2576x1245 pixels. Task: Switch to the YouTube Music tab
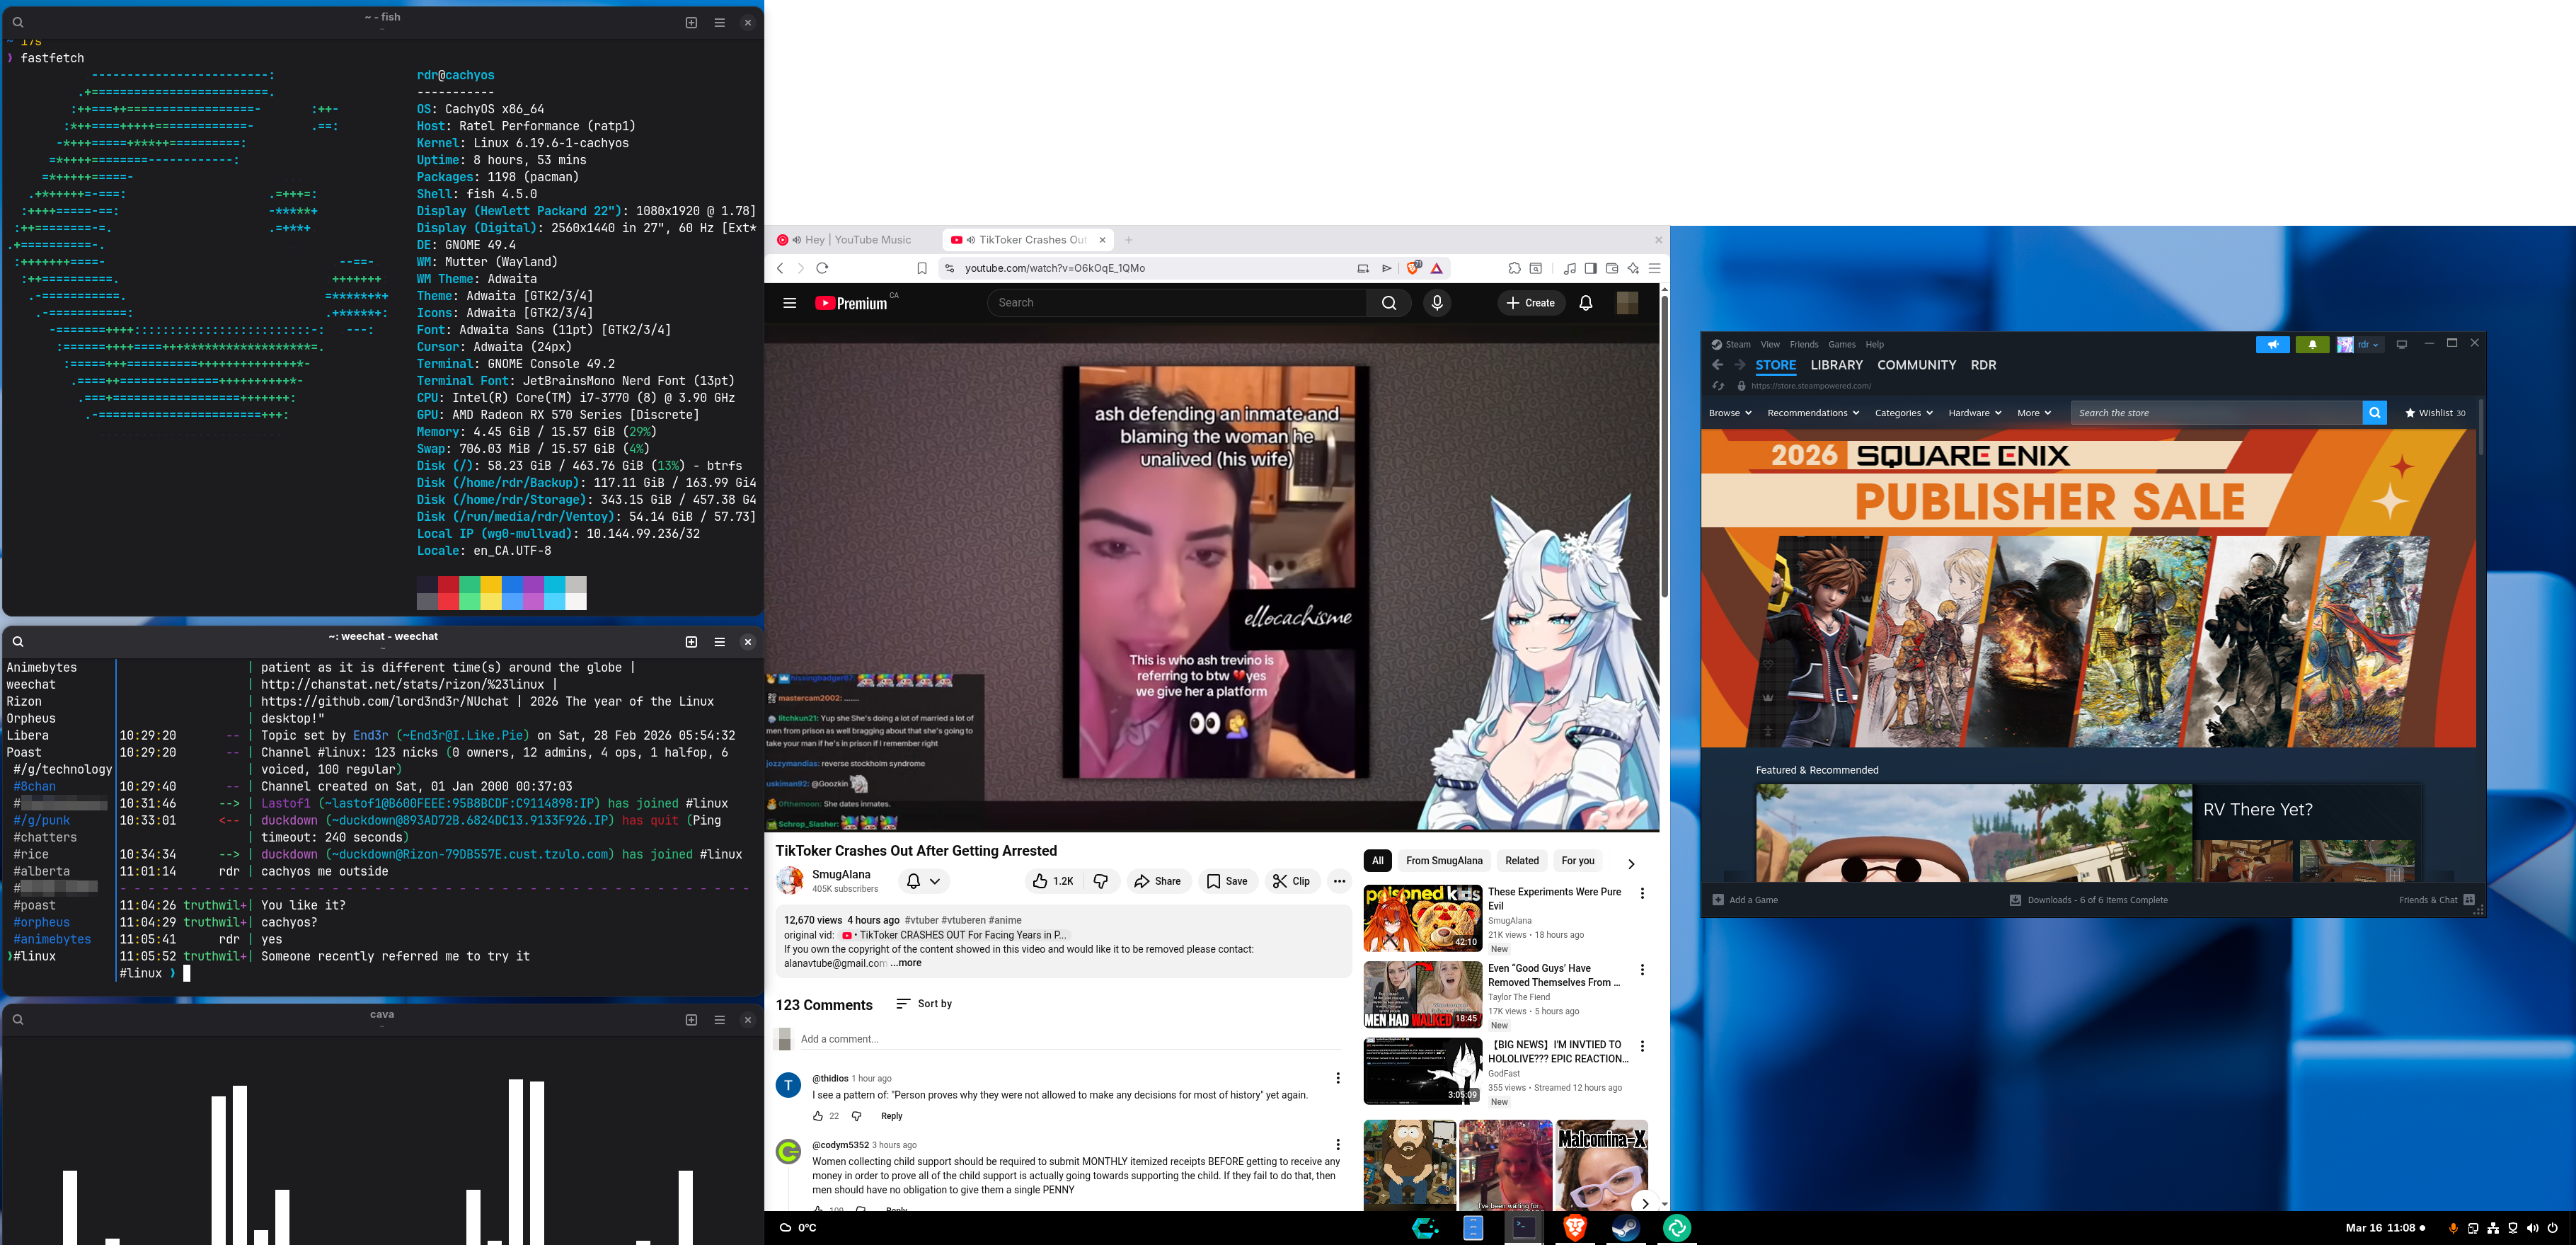pyautogui.click(x=858, y=240)
